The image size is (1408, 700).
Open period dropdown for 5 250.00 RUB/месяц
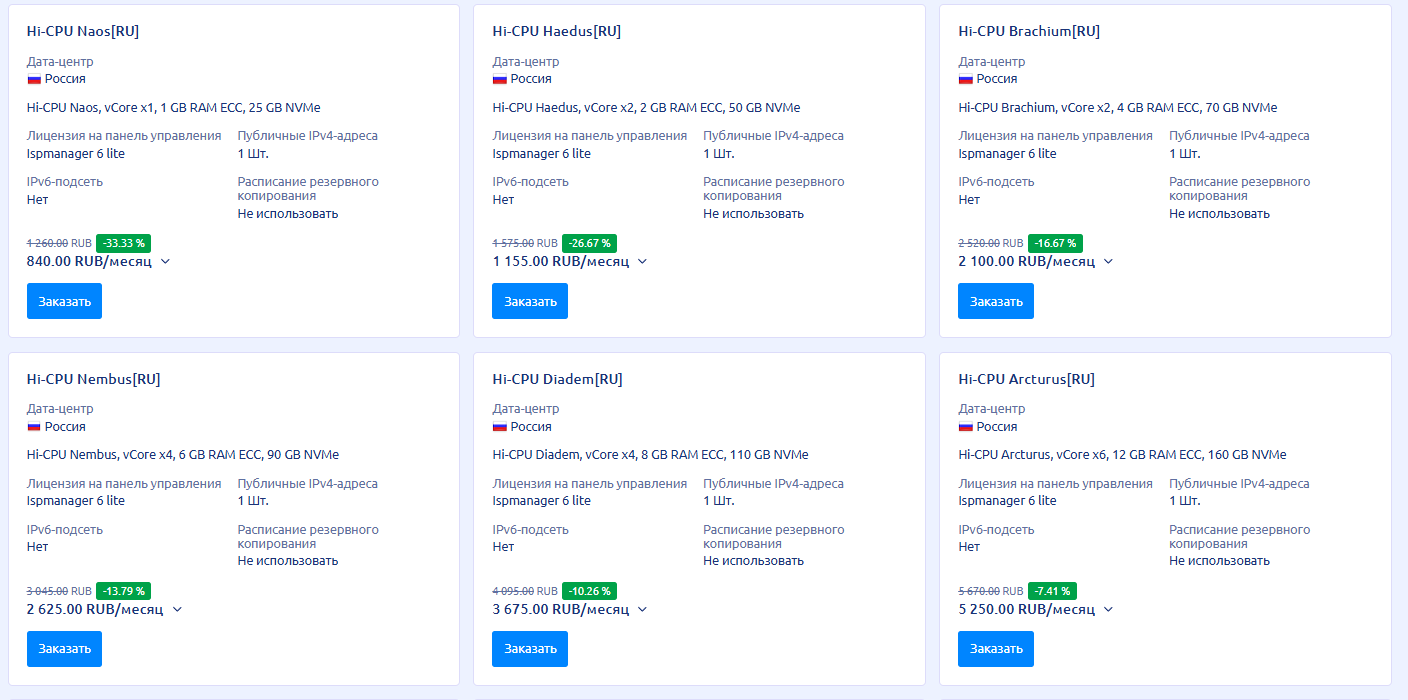(x=1108, y=609)
